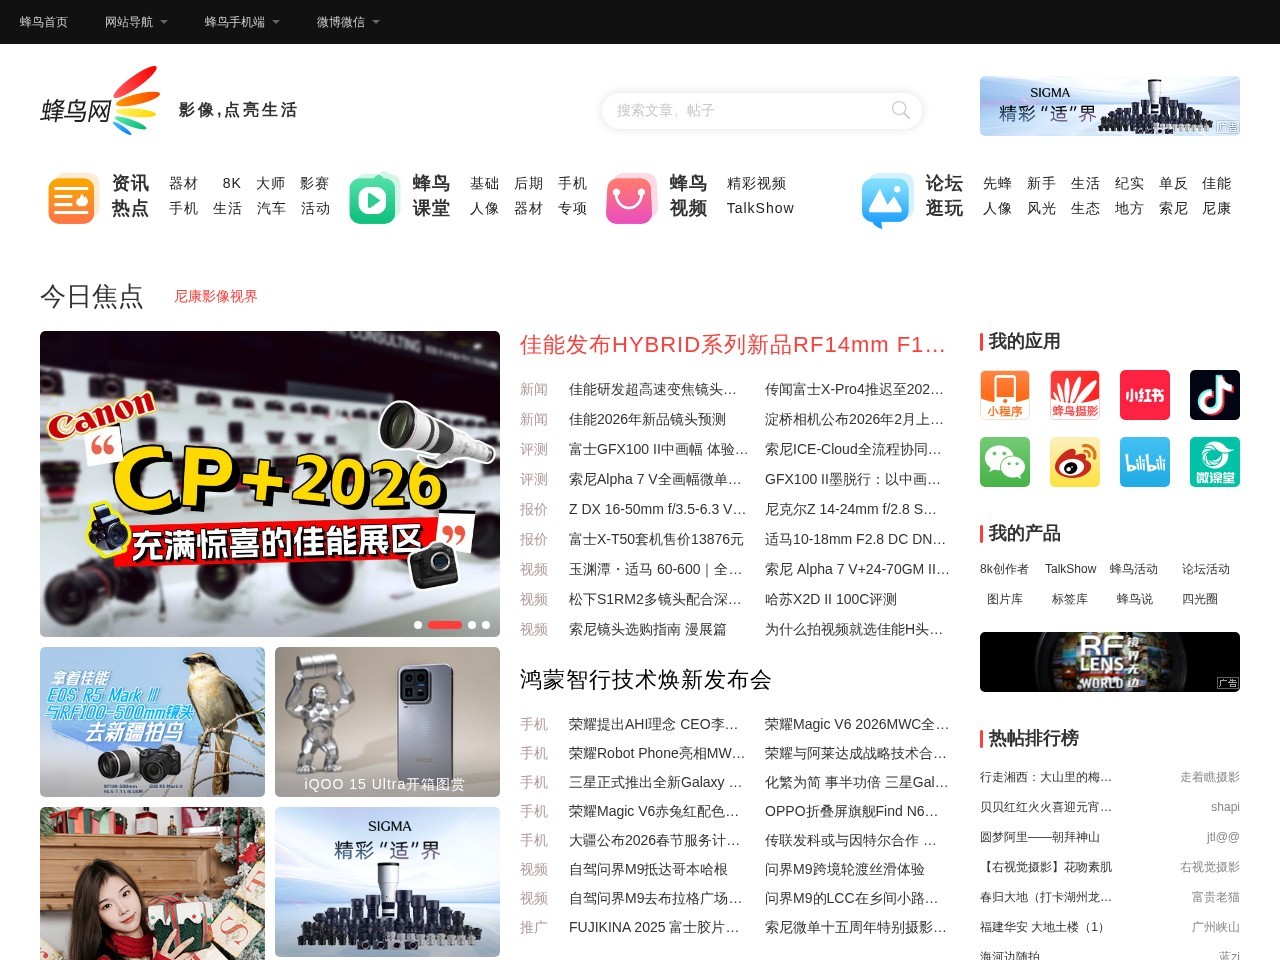
Task: Click the WeChat app icon
Action: coord(1004,462)
